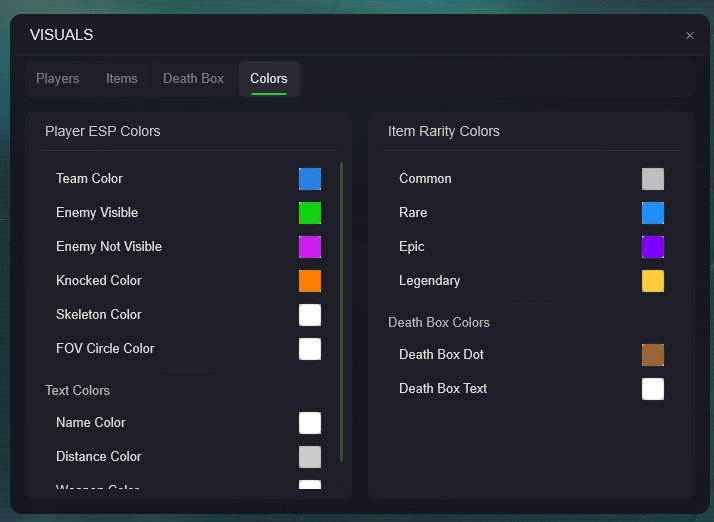Click the Colors tab
Image resolution: width=714 pixels, height=522 pixels.
pos(269,79)
